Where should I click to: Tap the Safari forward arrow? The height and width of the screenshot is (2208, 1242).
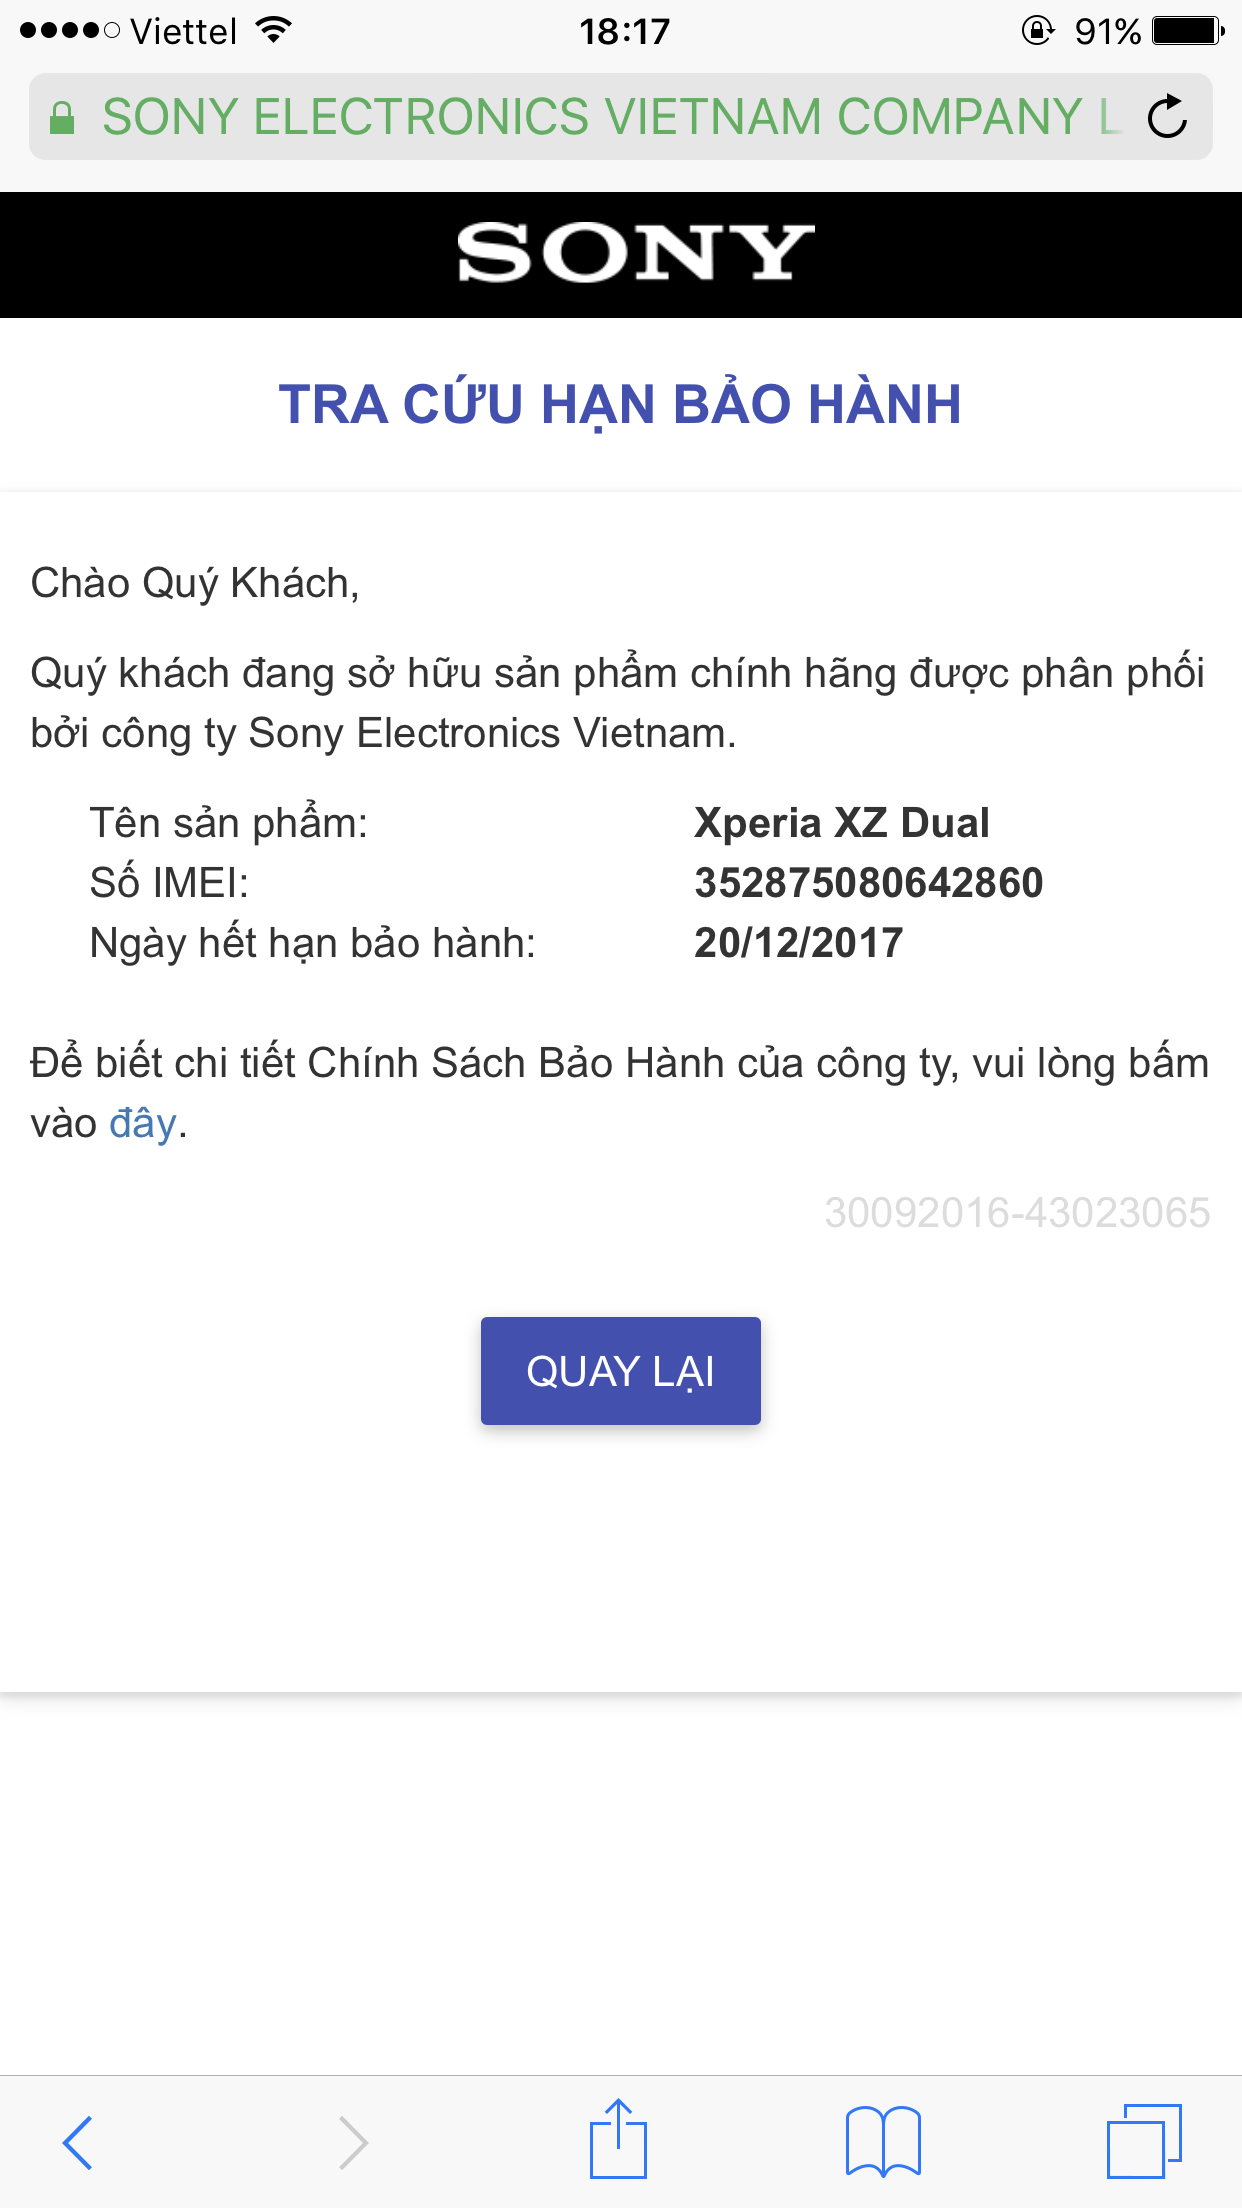pyautogui.click(x=353, y=2142)
